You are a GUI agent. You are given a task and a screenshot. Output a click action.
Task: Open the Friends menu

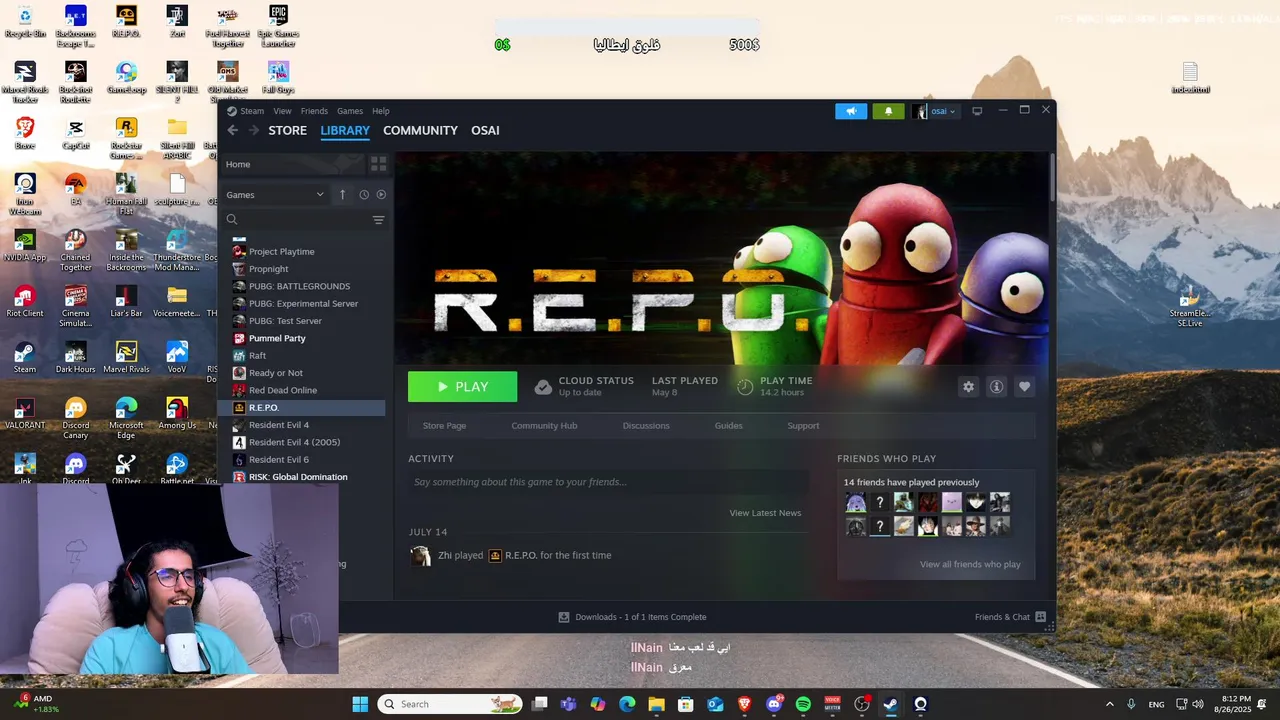pos(314,111)
